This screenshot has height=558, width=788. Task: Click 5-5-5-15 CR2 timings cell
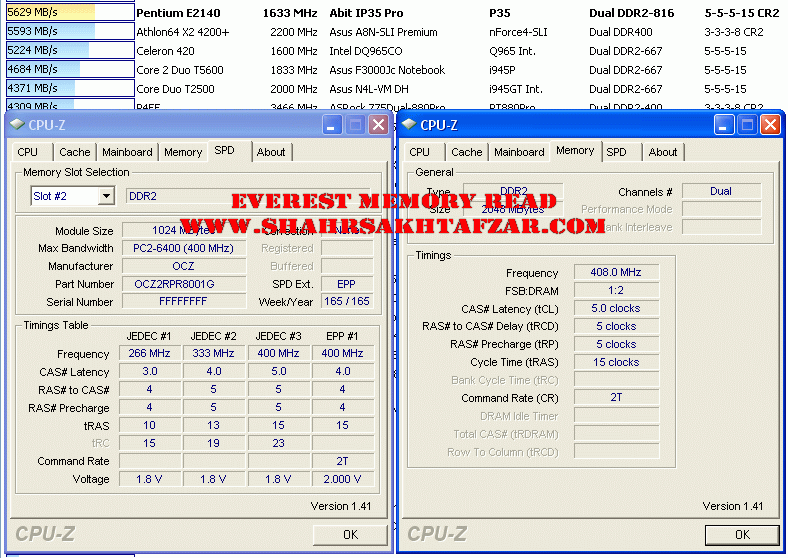(742, 13)
